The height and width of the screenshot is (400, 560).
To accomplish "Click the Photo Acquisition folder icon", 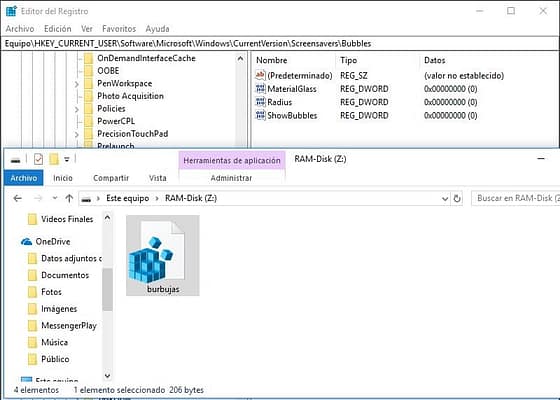I will point(89,96).
